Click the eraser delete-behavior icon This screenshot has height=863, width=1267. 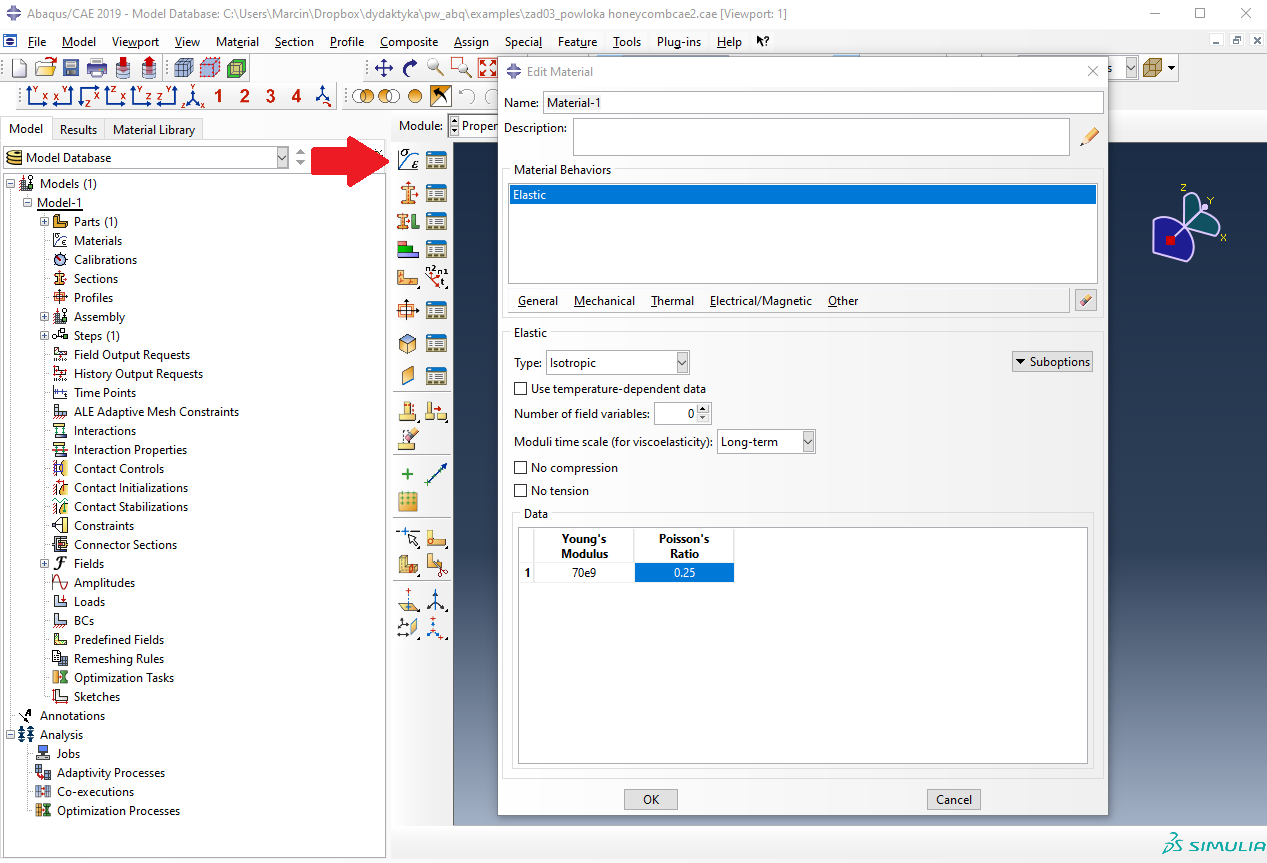tap(1085, 300)
